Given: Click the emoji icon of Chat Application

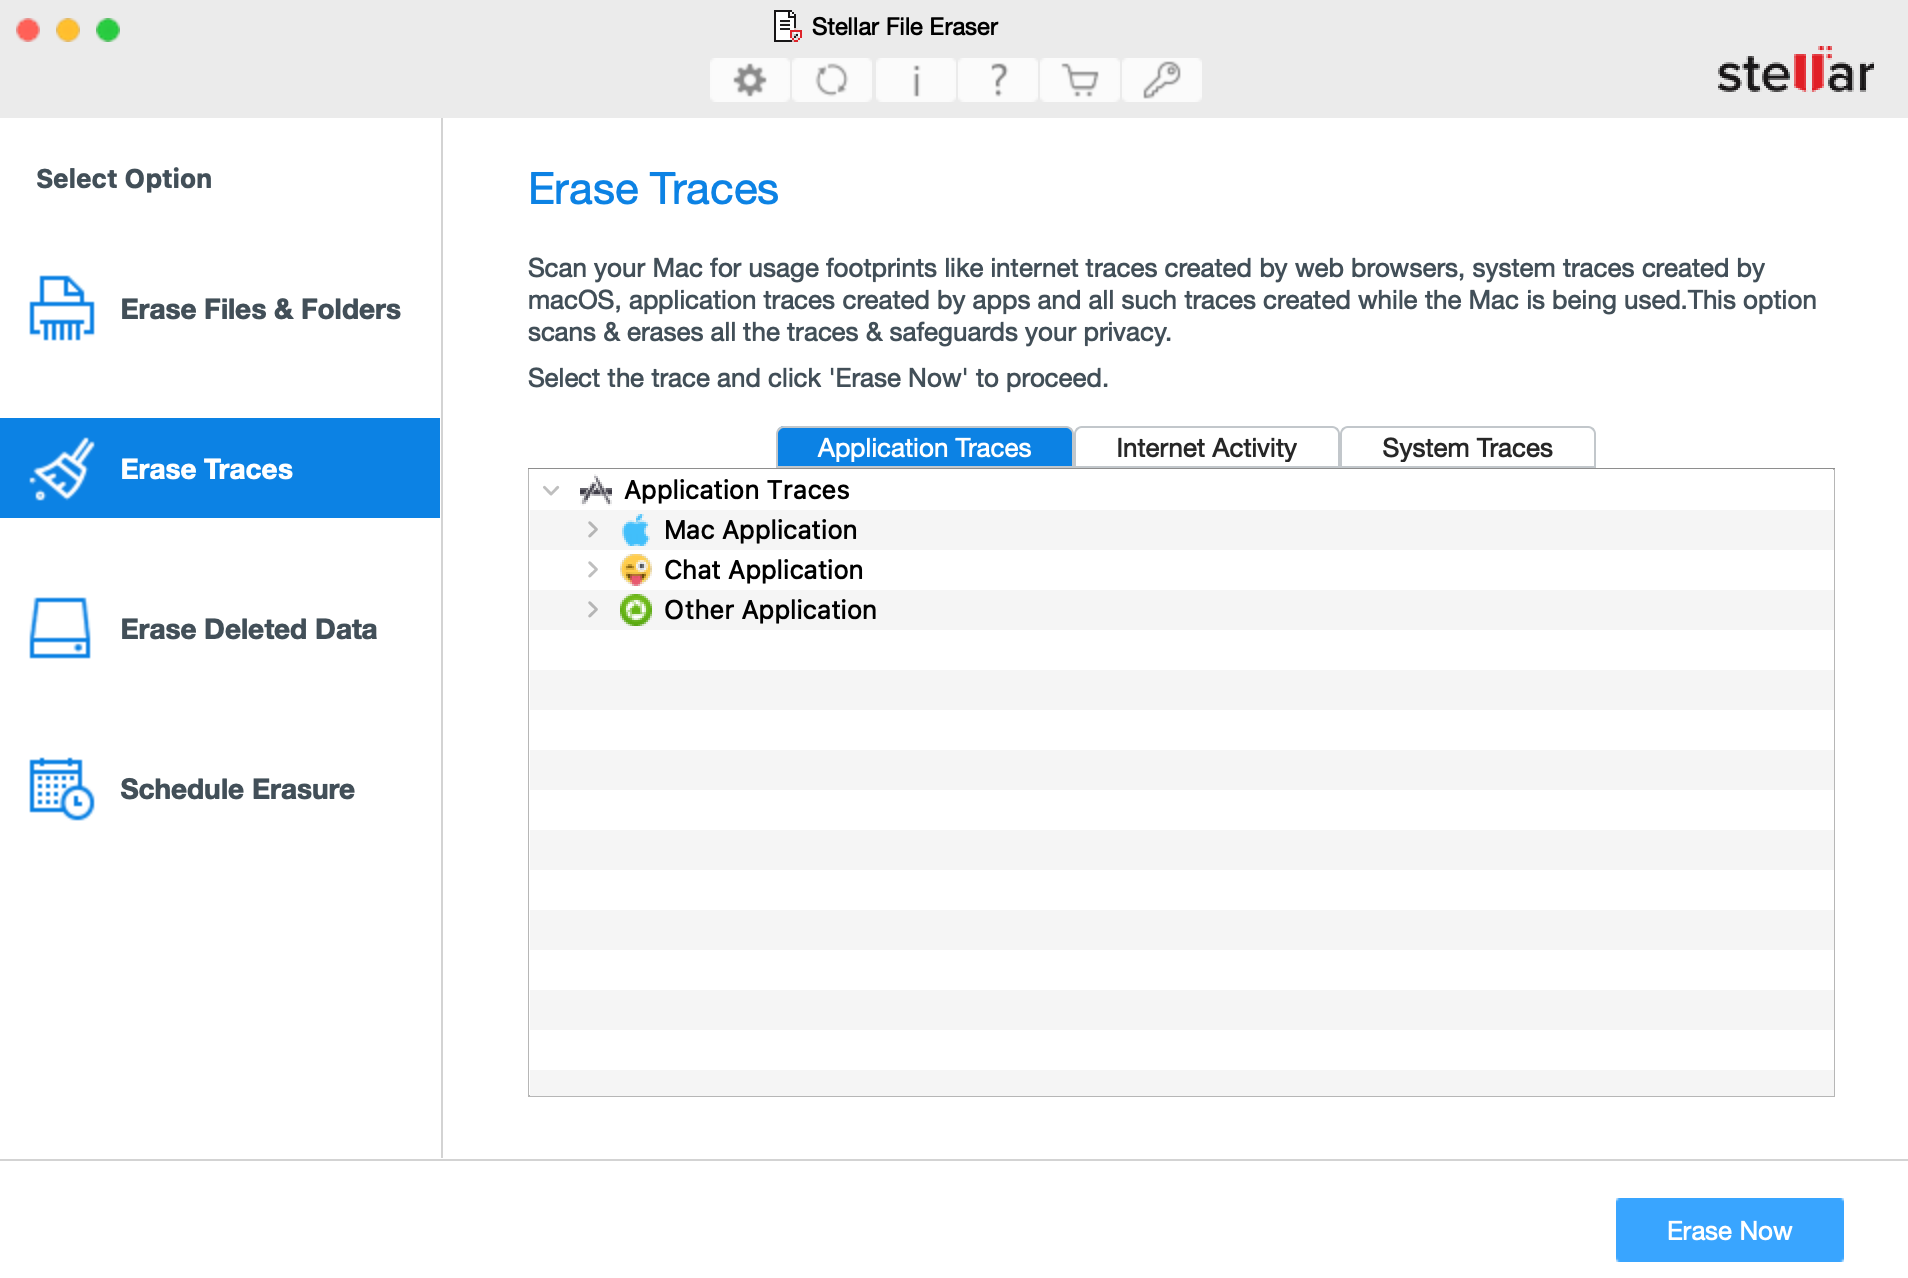Looking at the screenshot, I should (x=636, y=570).
